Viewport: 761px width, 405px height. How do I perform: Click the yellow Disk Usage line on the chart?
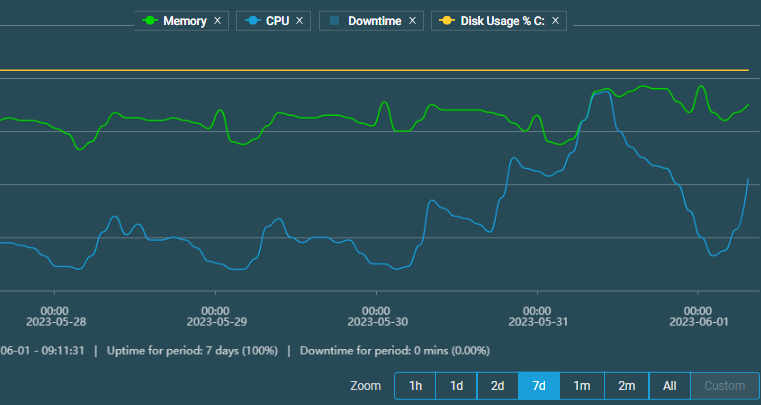click(x=300, y=70)
